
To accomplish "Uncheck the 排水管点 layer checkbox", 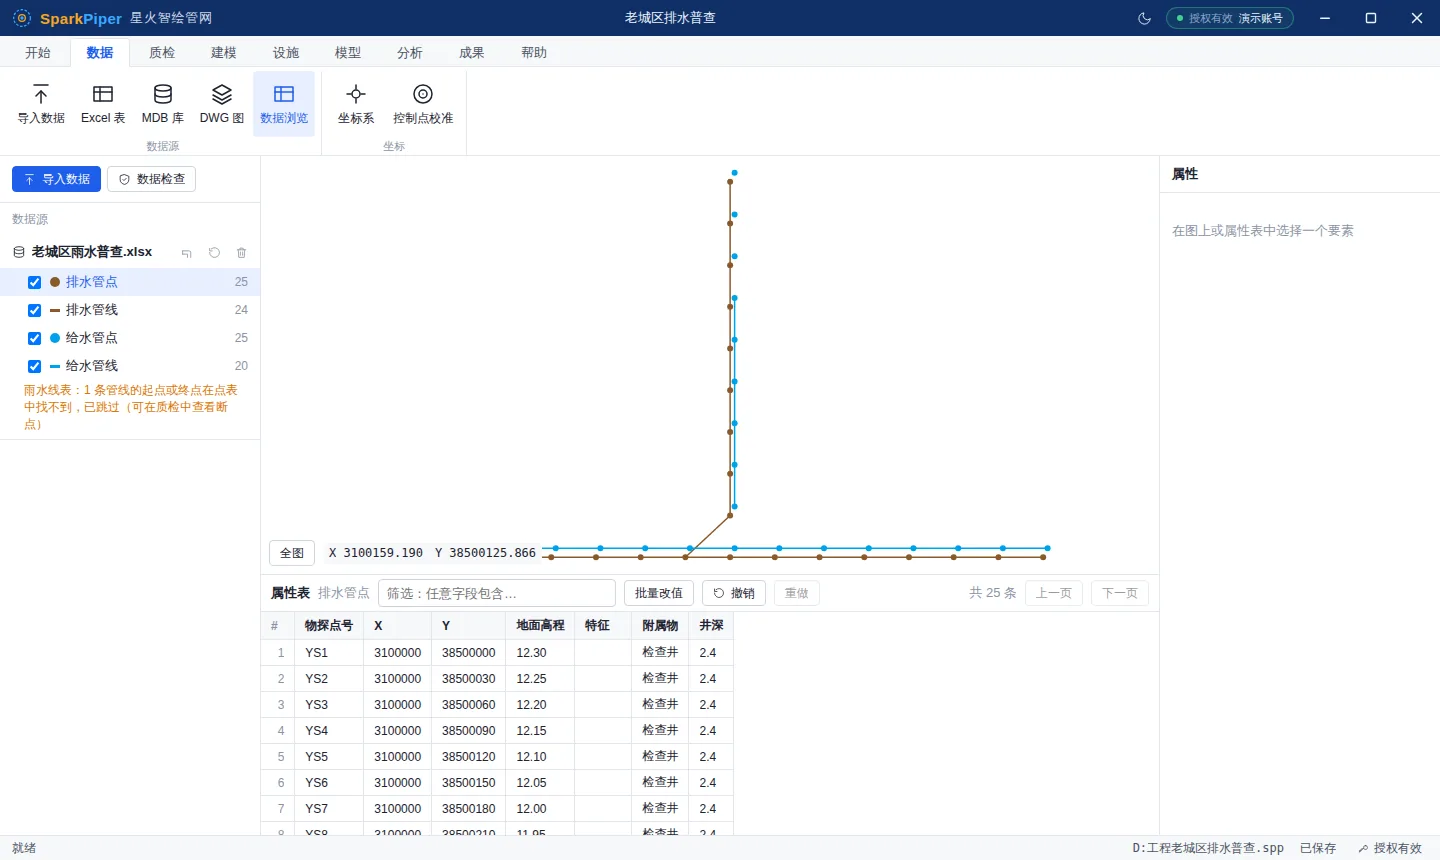I will point(35,283).
